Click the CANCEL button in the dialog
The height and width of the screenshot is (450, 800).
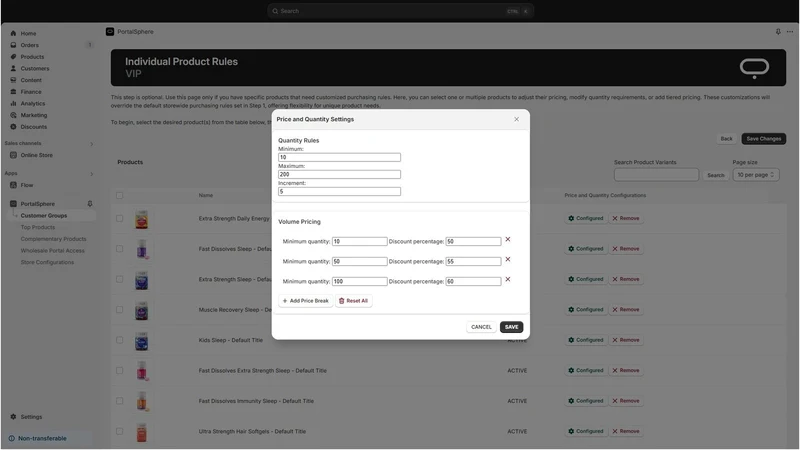click(481, 327)
